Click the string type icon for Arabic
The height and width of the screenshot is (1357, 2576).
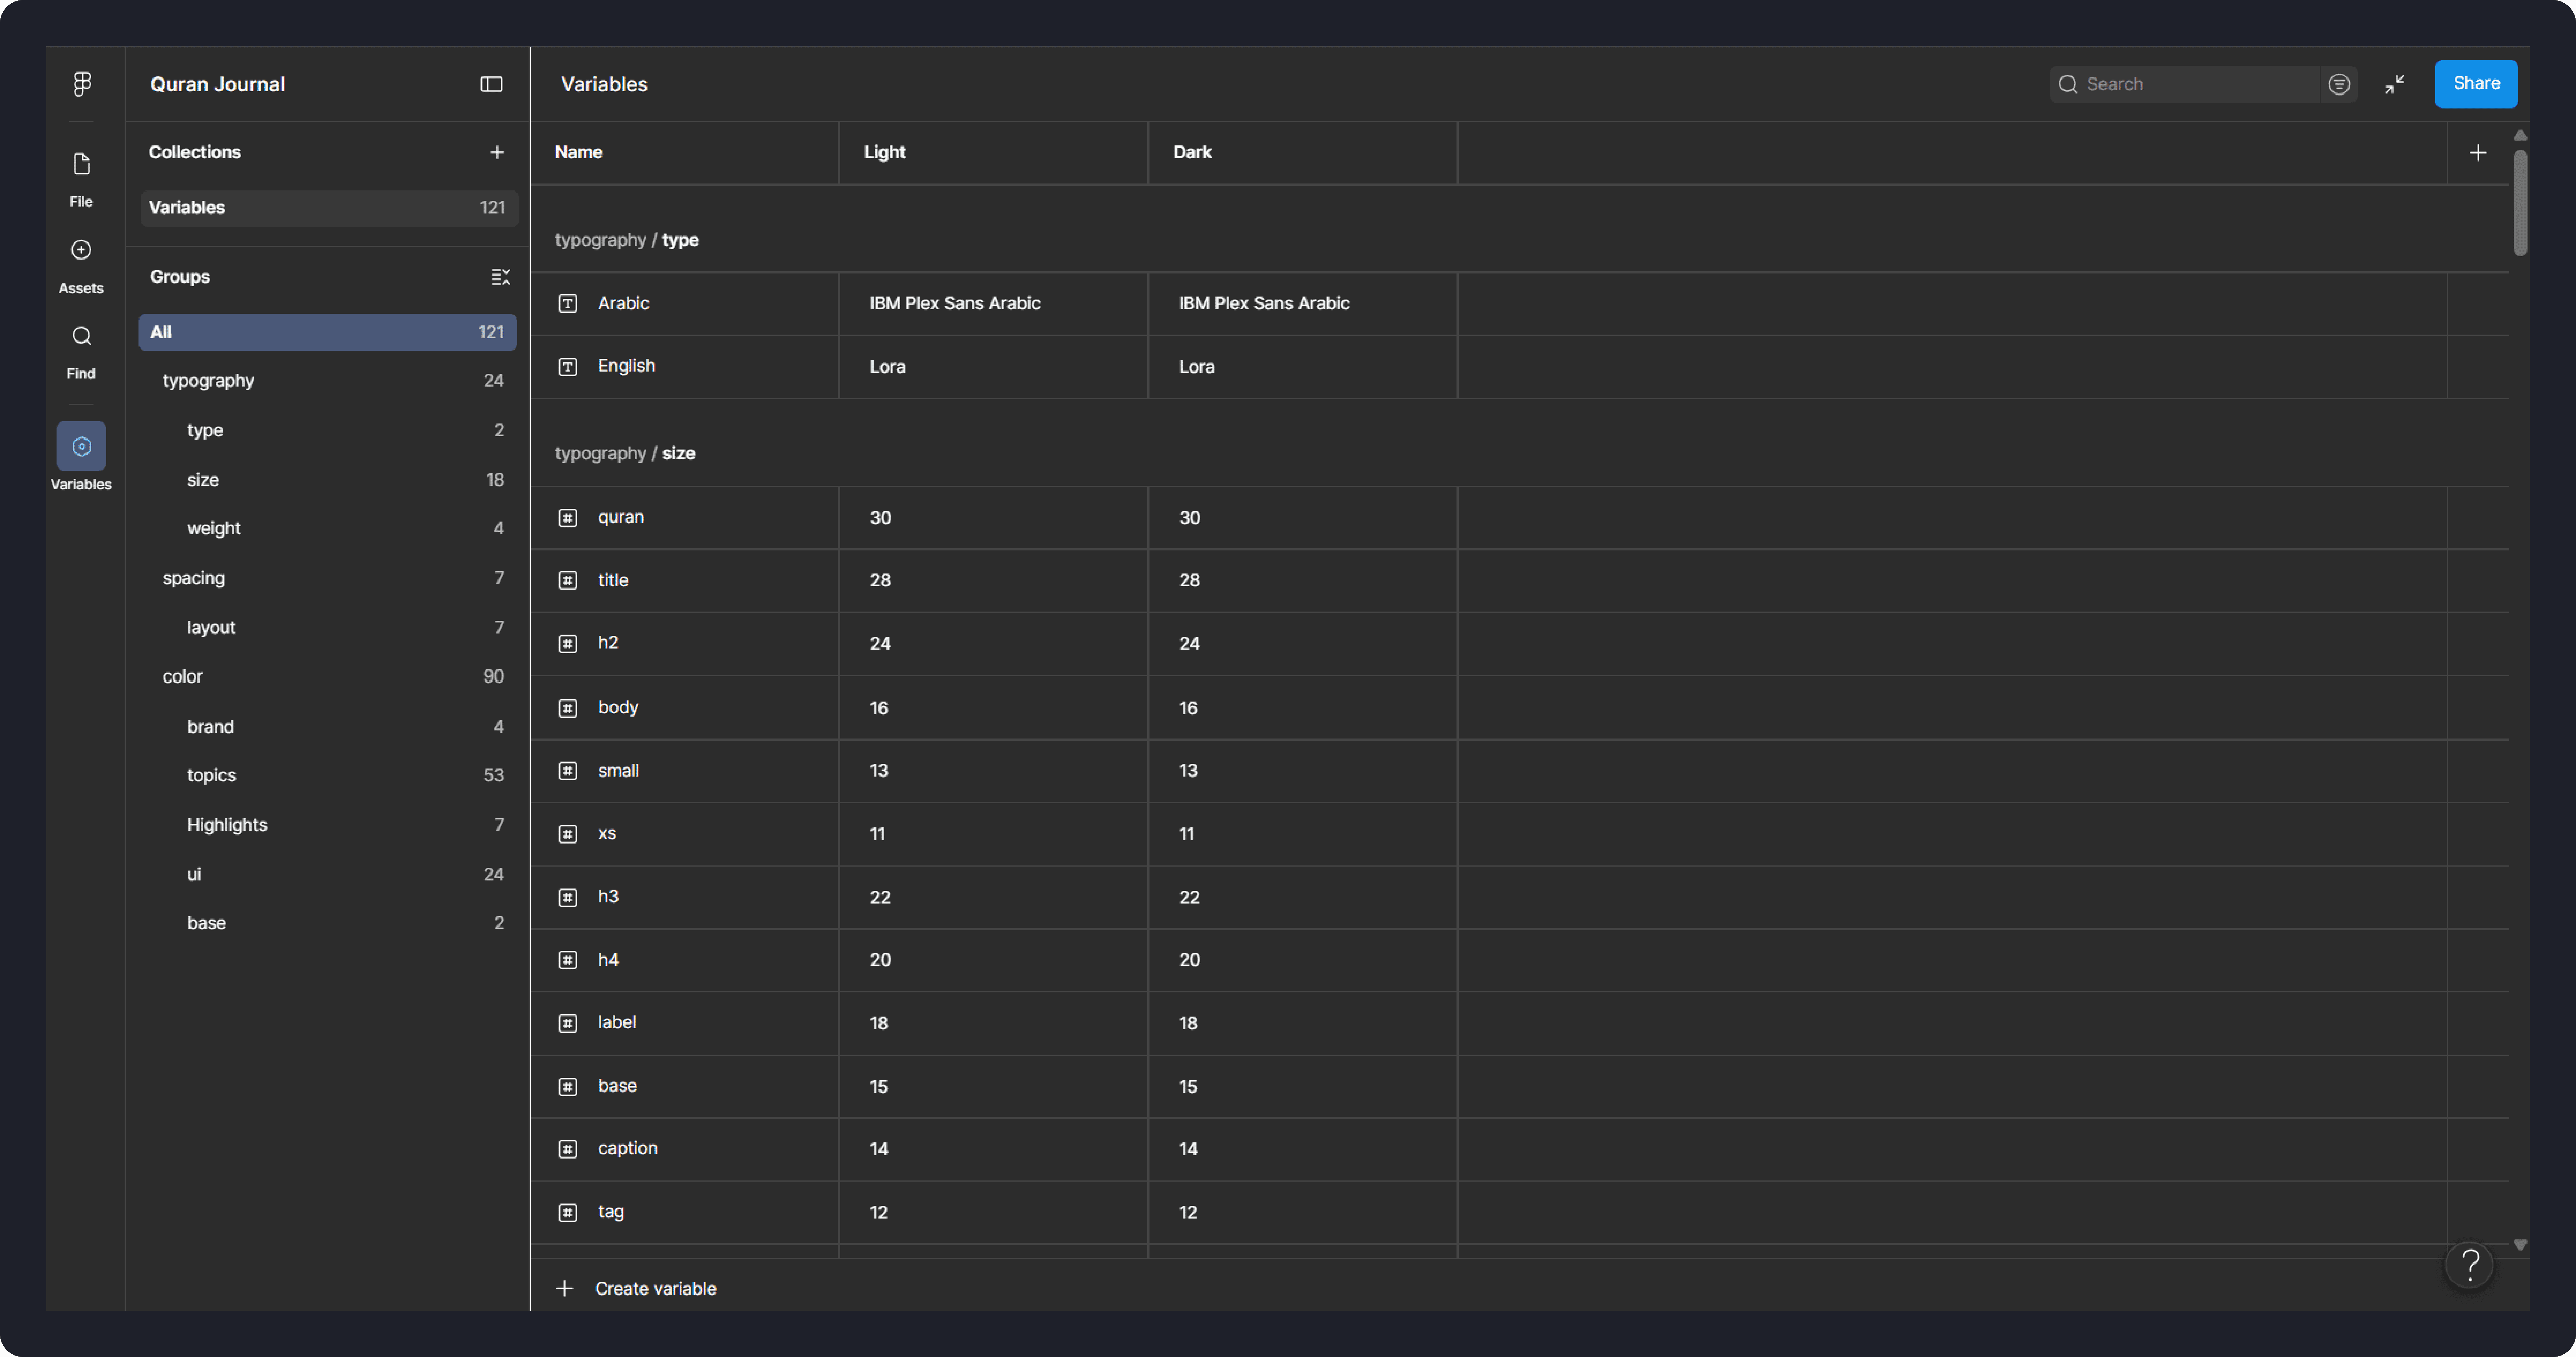point(567,303)
